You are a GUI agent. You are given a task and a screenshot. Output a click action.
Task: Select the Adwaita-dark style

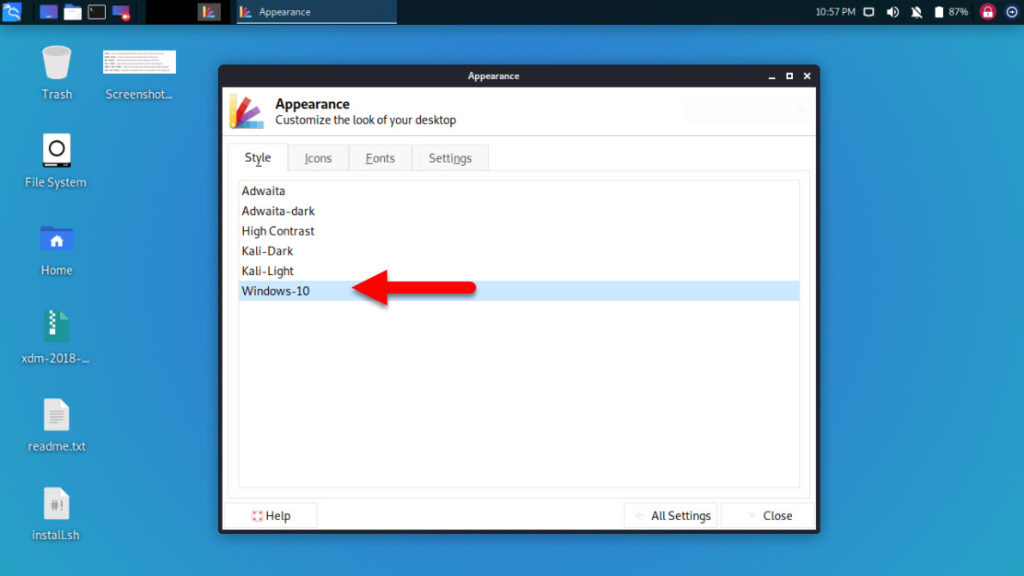(x=278, y=211)
